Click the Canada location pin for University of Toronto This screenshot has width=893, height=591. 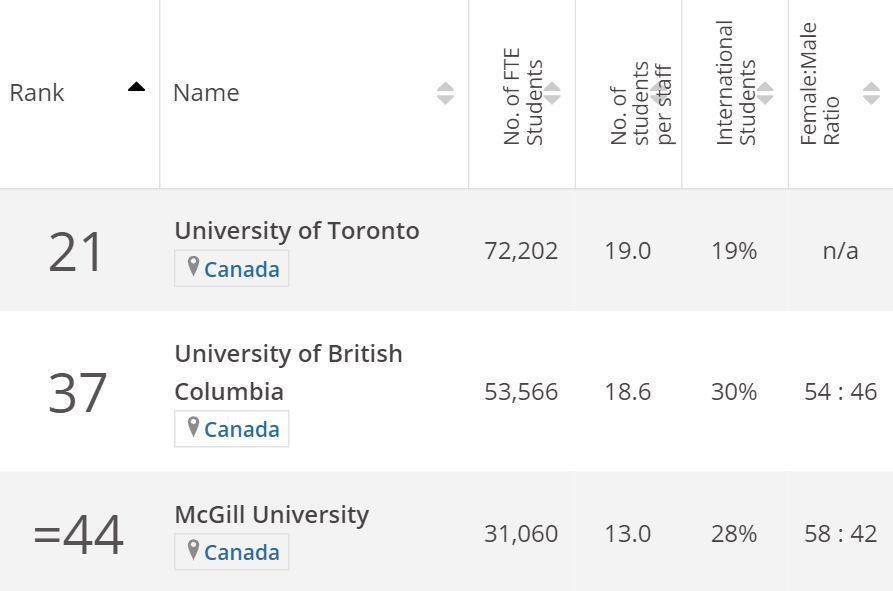coord(192,268)
